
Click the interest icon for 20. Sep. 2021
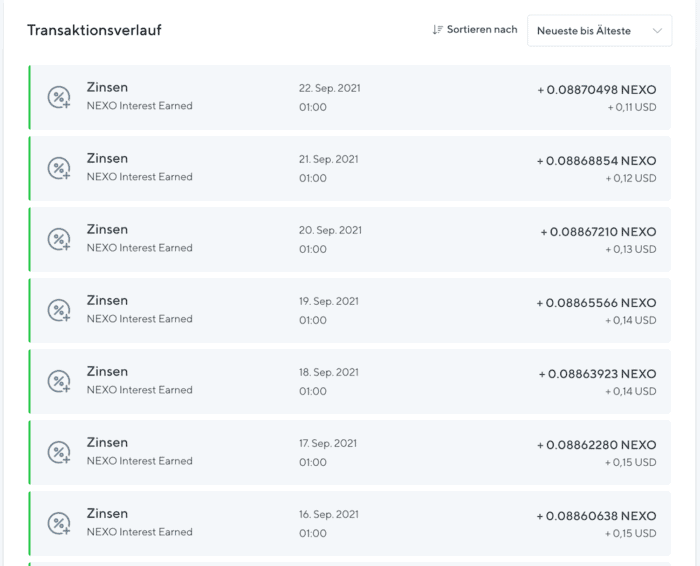59,239
